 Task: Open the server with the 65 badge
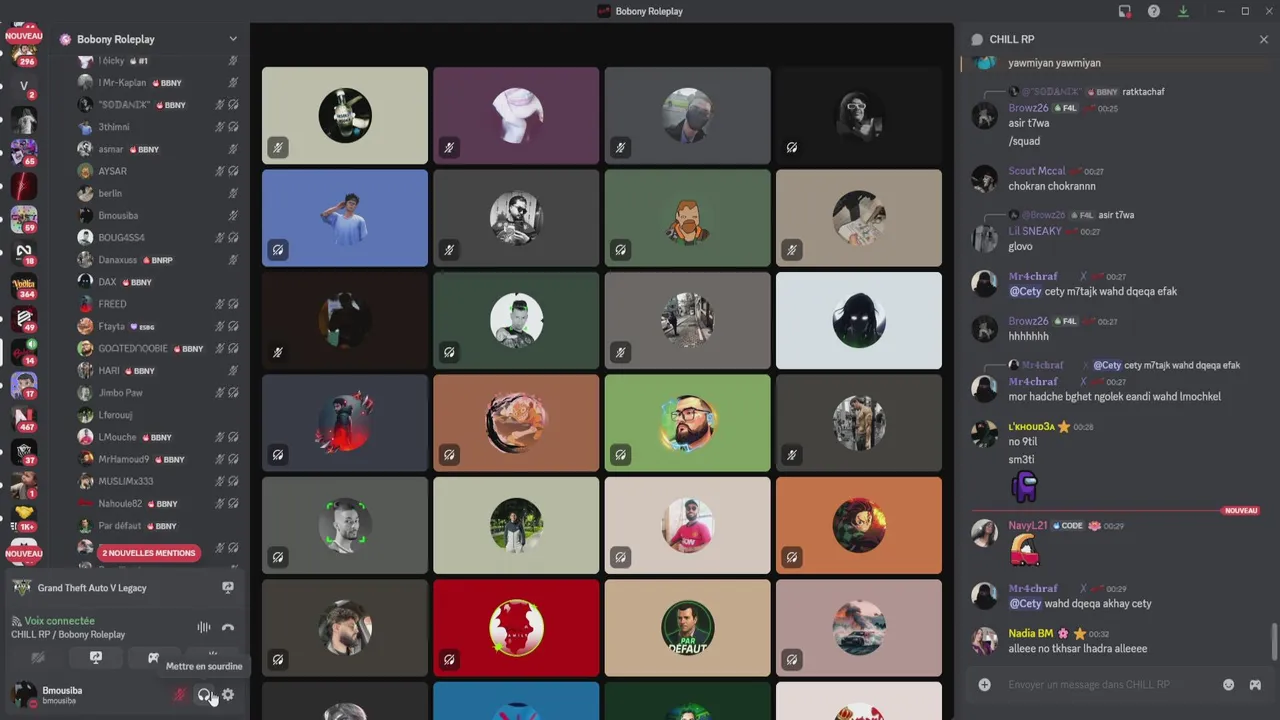[x=23, y=153]
